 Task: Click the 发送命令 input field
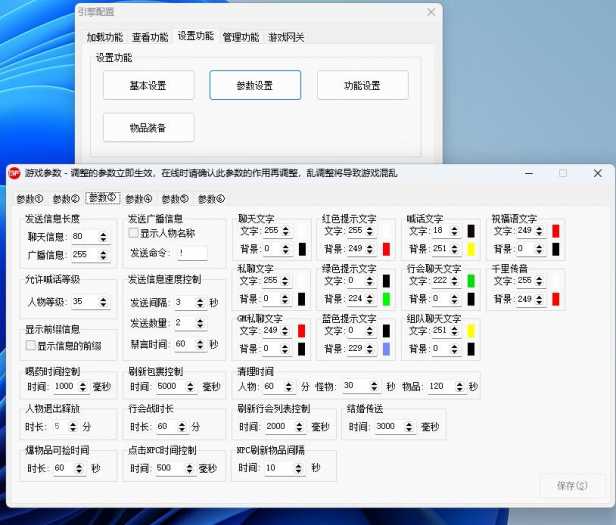click(192, 253)
